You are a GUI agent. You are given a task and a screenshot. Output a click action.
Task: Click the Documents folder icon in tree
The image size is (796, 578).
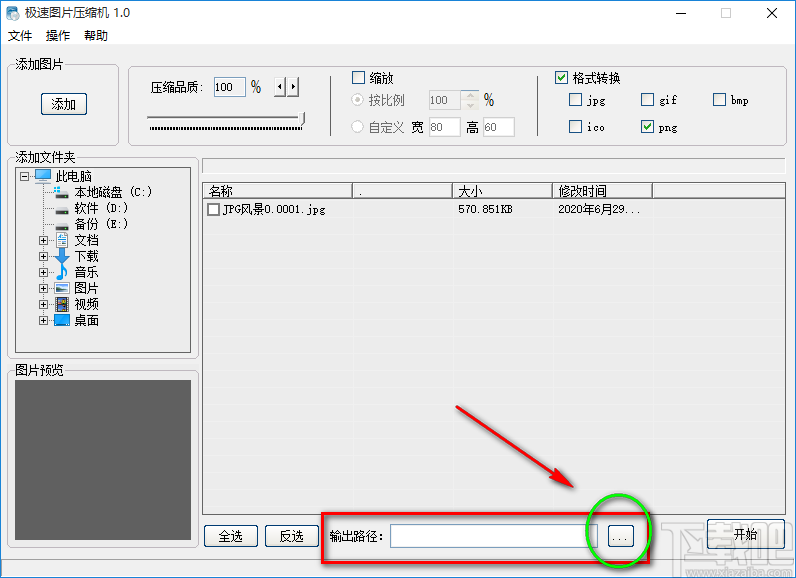click(62, 240)
